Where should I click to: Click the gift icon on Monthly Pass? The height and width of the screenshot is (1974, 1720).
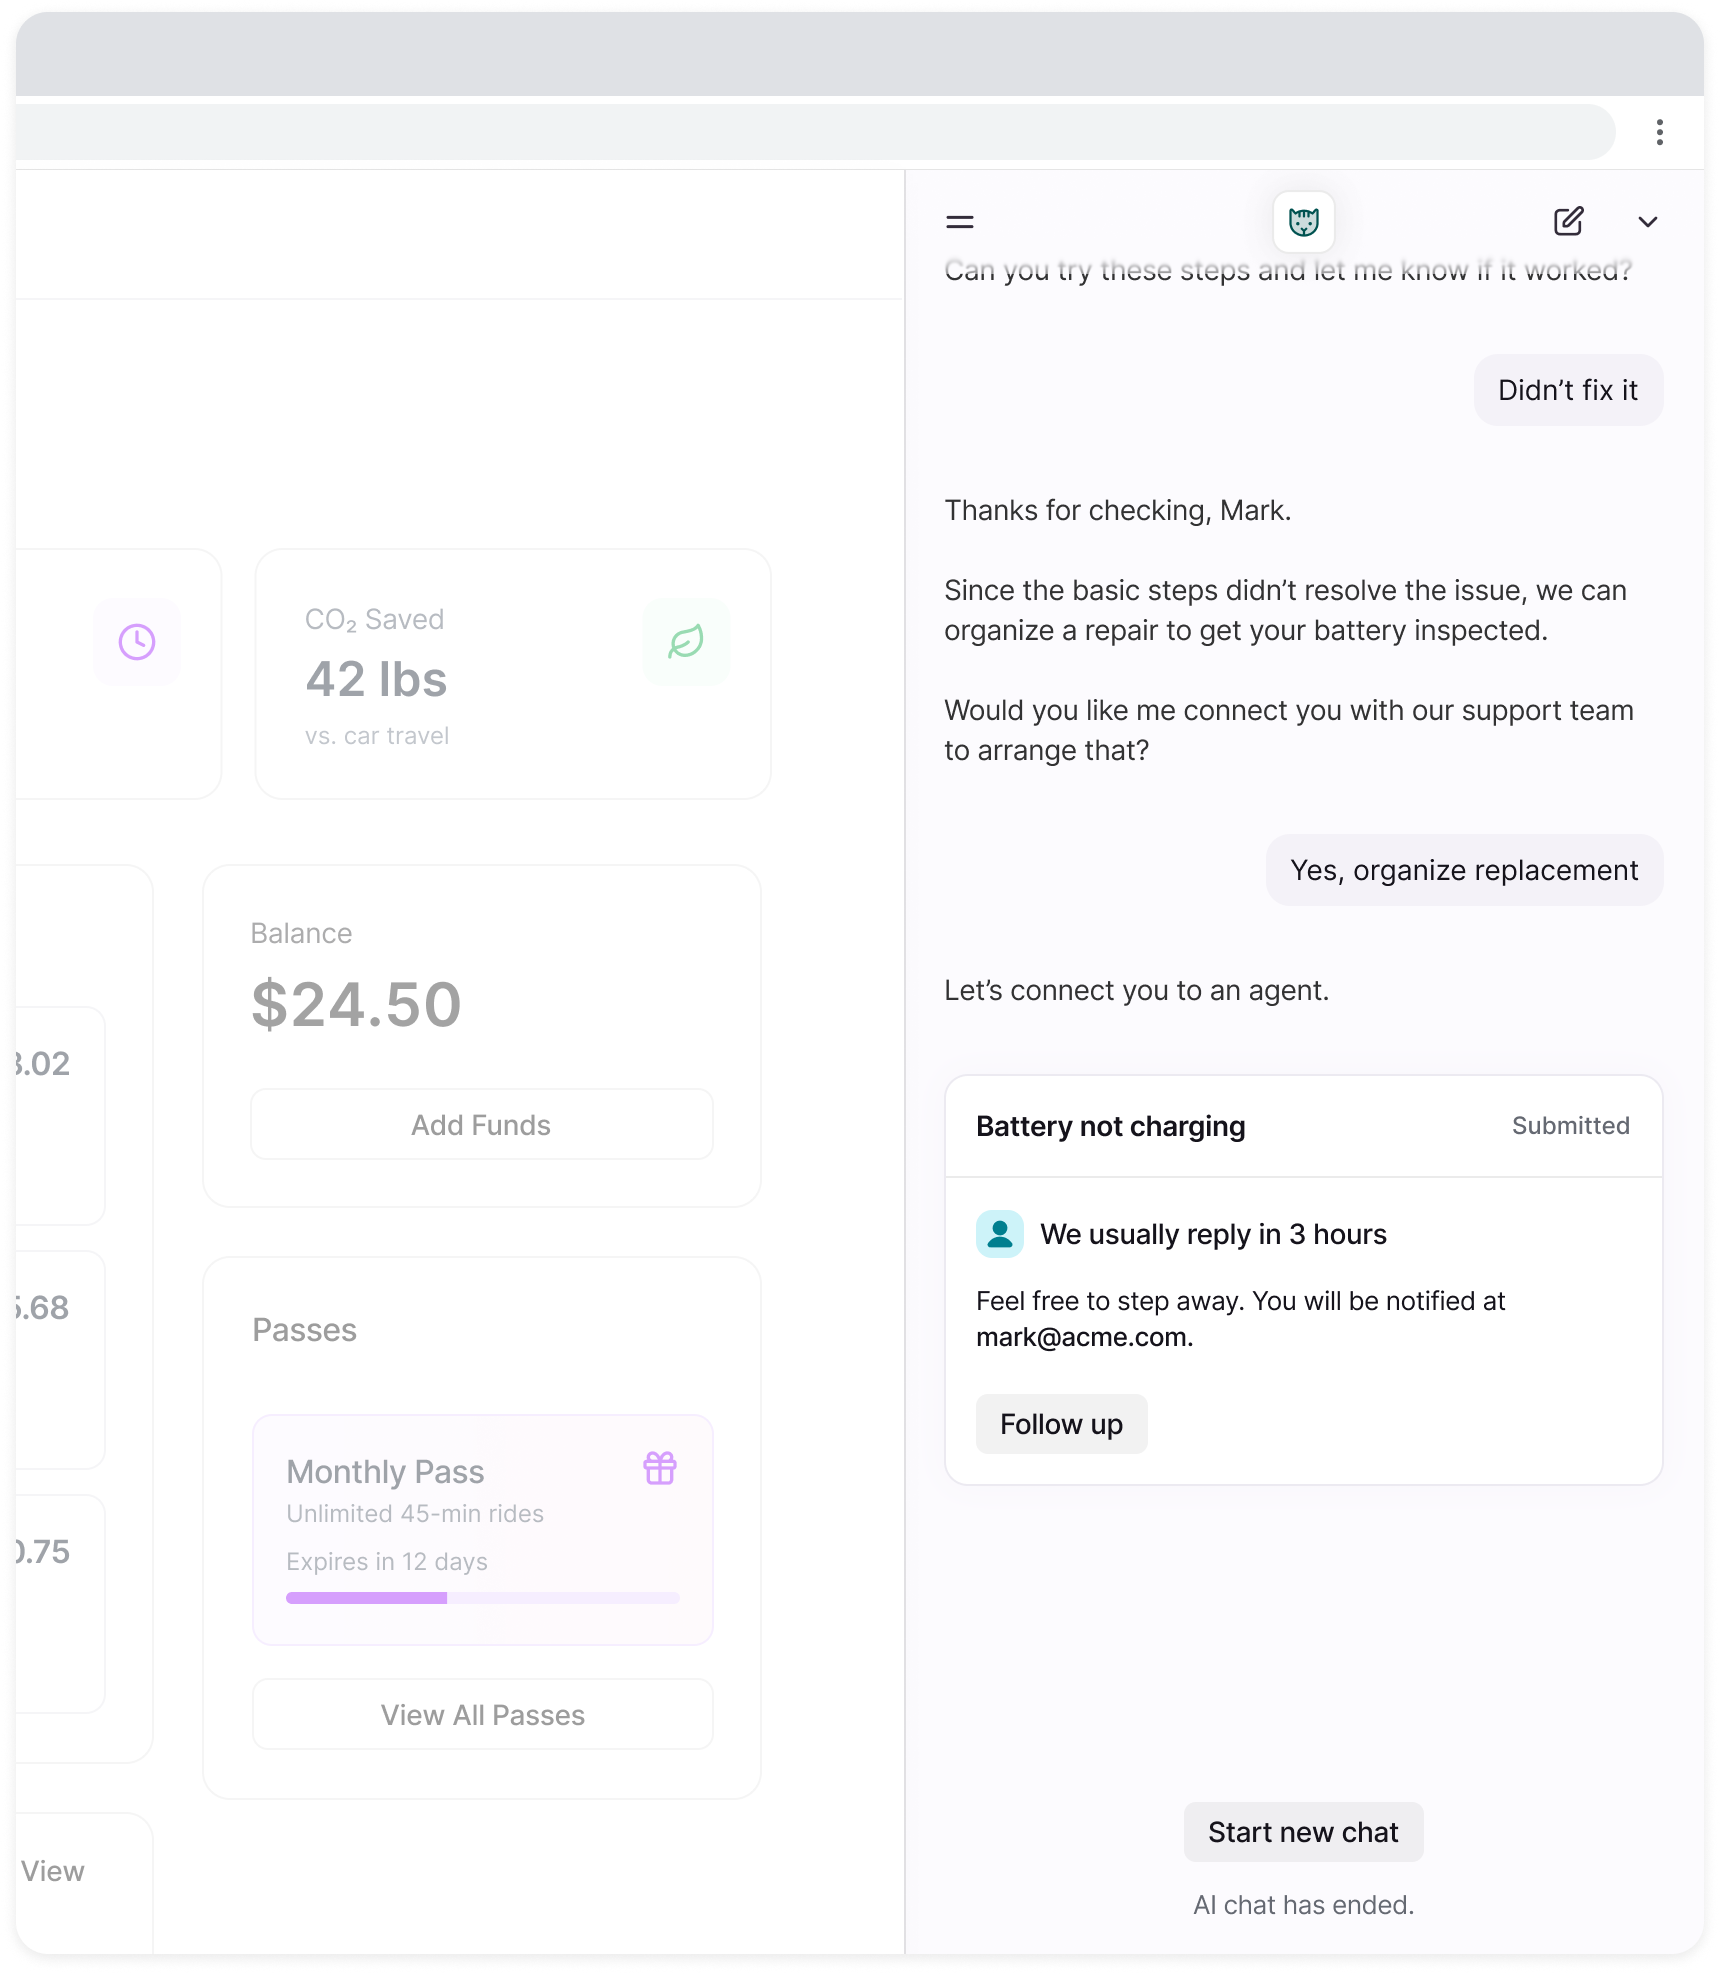tap(660, 1468)
